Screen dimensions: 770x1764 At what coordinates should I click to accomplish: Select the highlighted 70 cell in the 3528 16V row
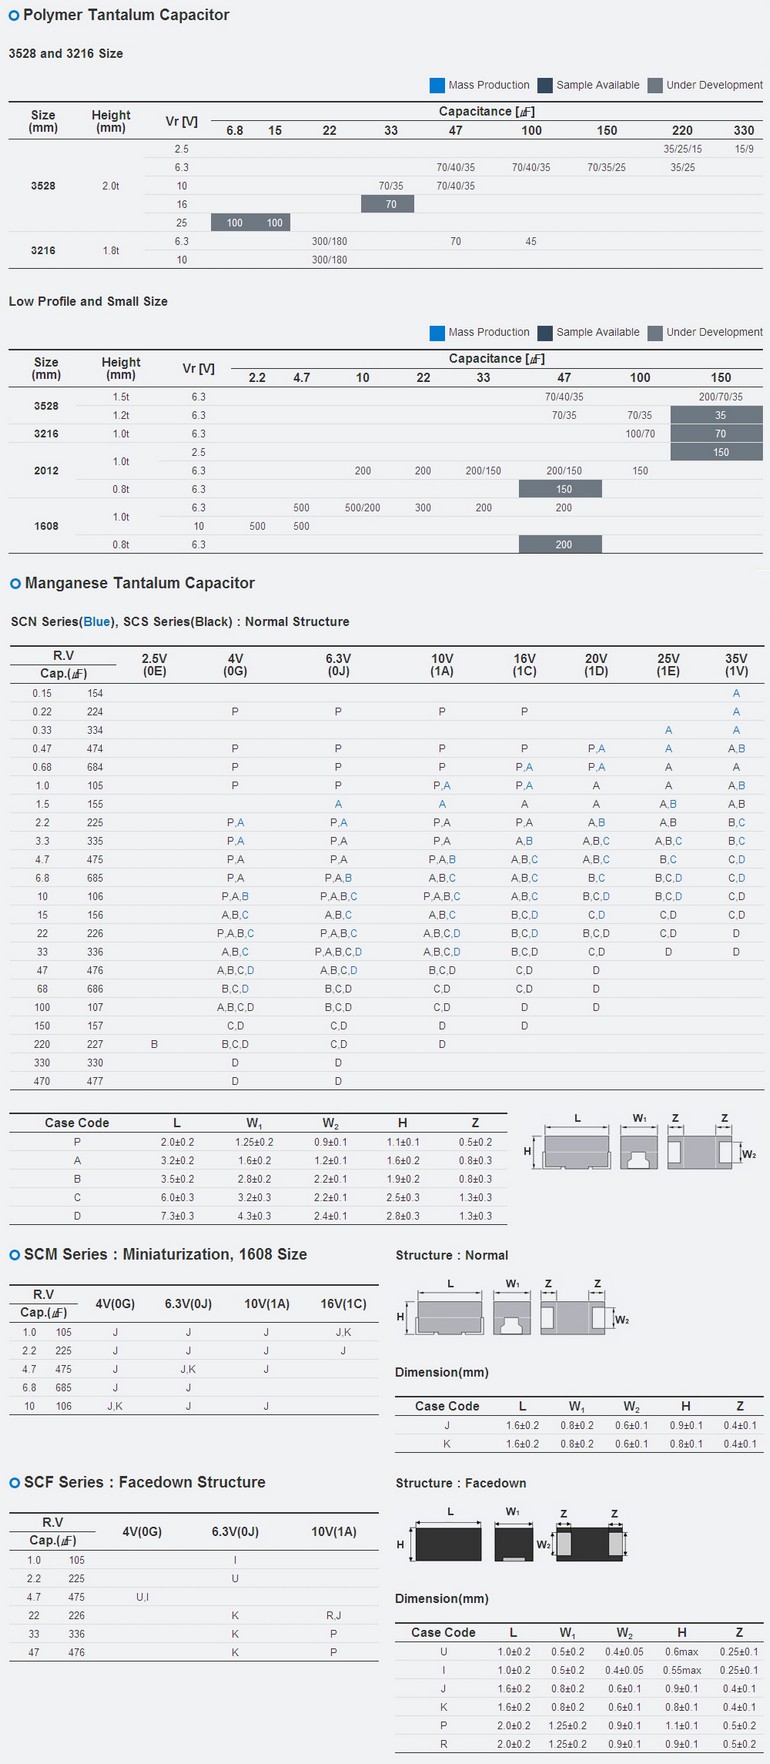point(388,204)
